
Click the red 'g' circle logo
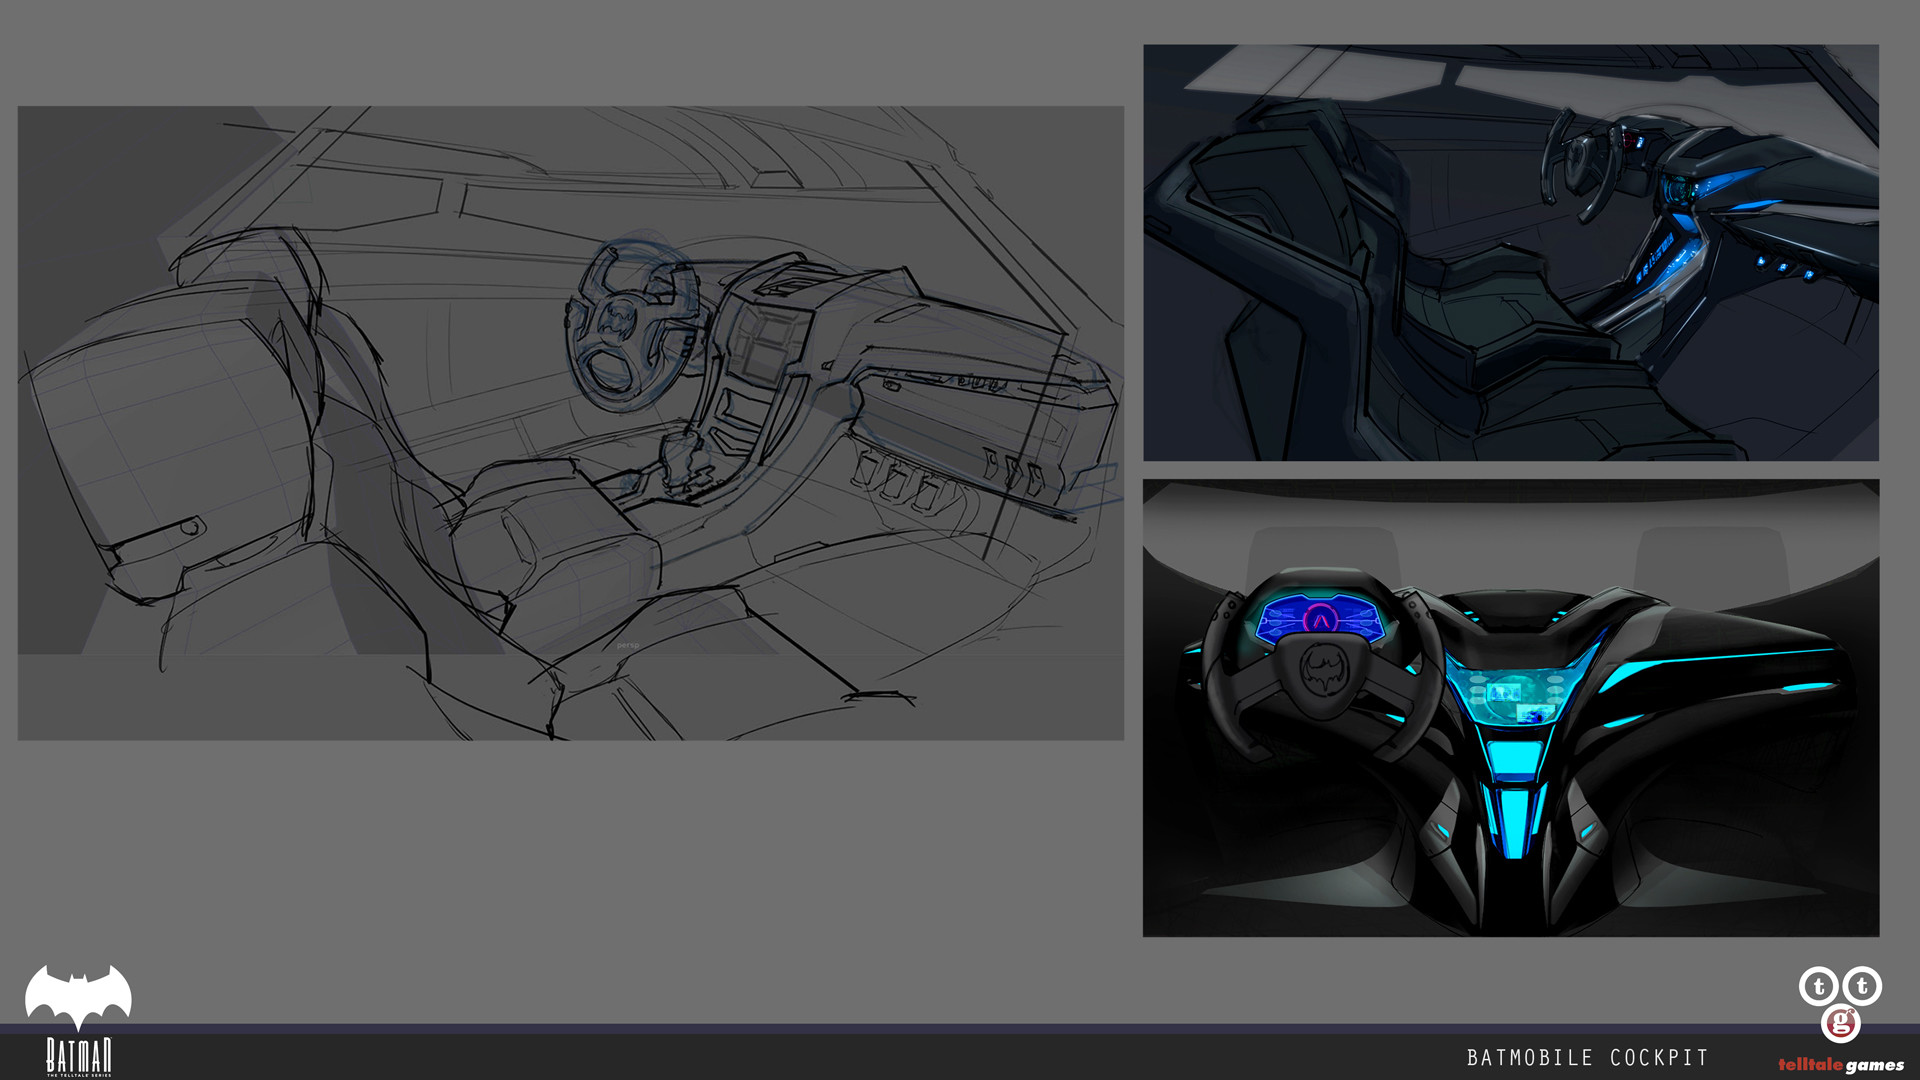1841,1024
